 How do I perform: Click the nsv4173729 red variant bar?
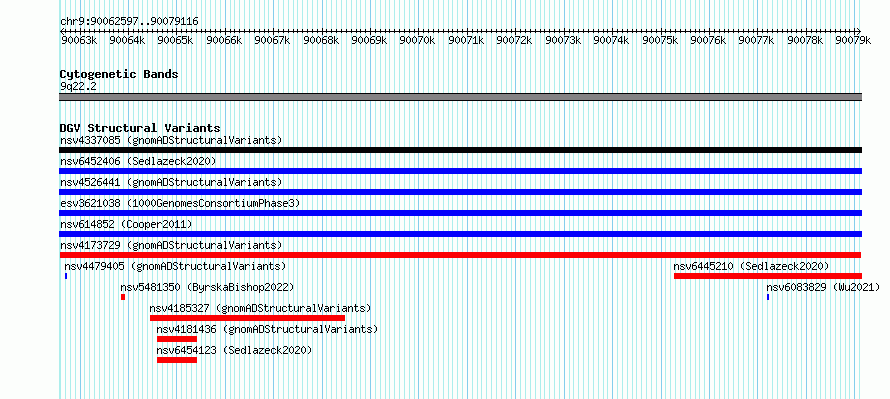tap(460, 255)
